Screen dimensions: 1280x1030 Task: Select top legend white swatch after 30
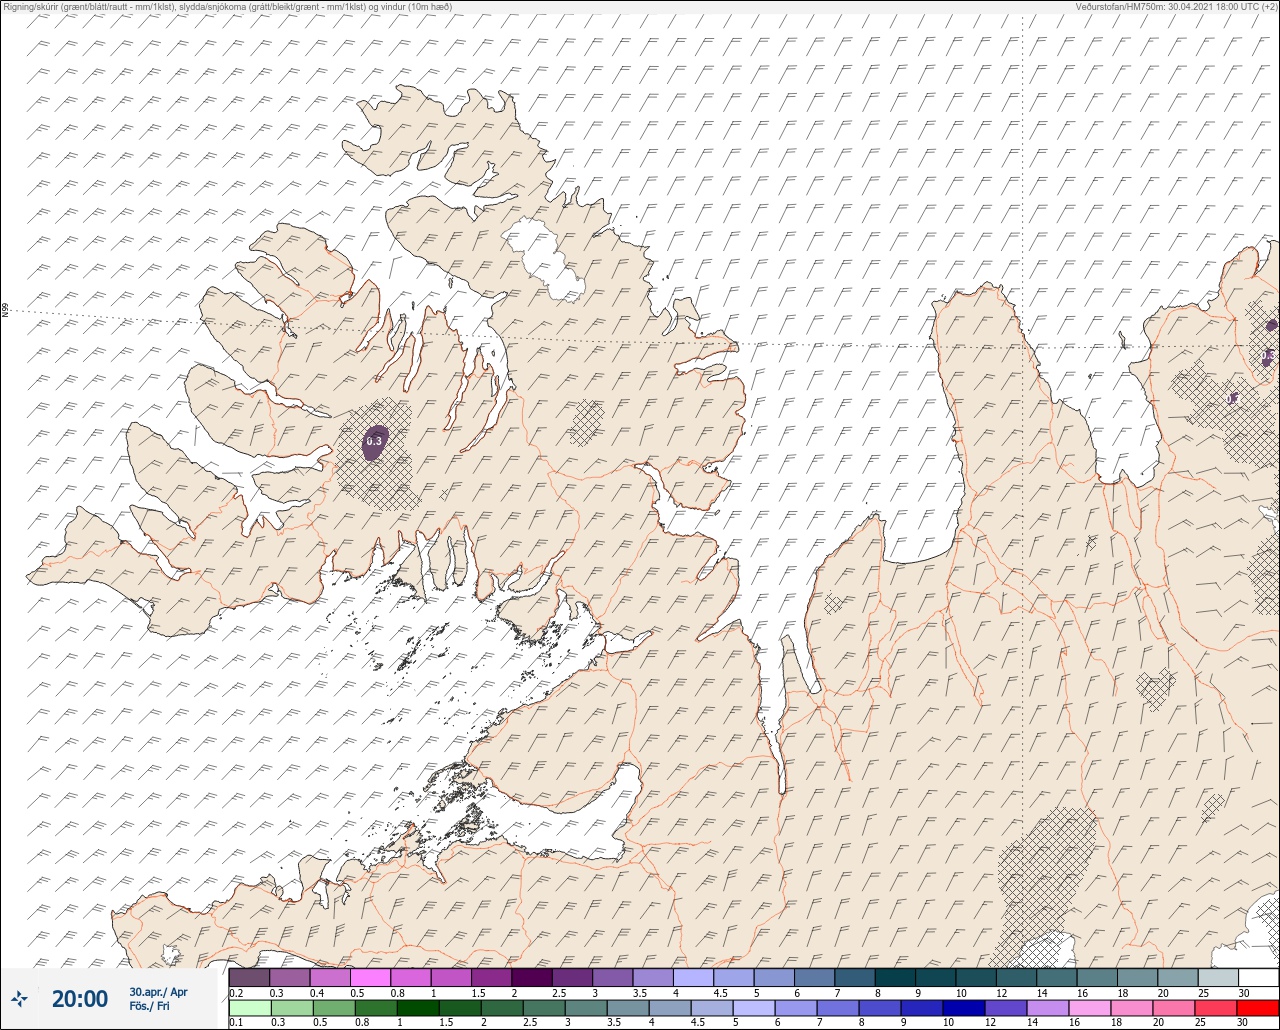[1259, 977]
